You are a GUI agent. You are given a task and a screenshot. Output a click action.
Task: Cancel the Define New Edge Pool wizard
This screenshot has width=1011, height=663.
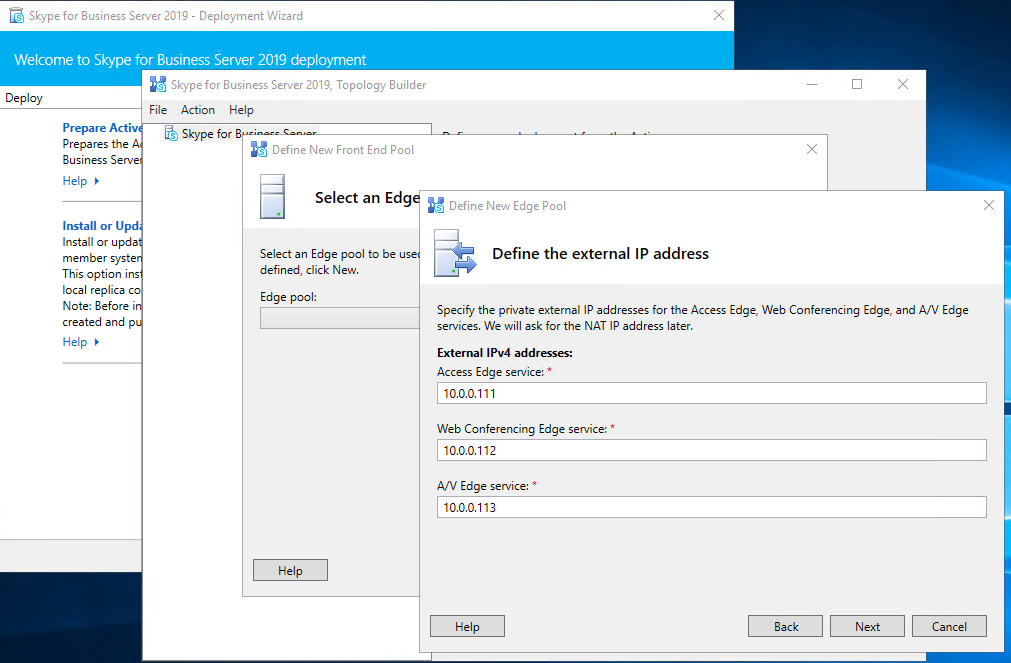point(949,626)
